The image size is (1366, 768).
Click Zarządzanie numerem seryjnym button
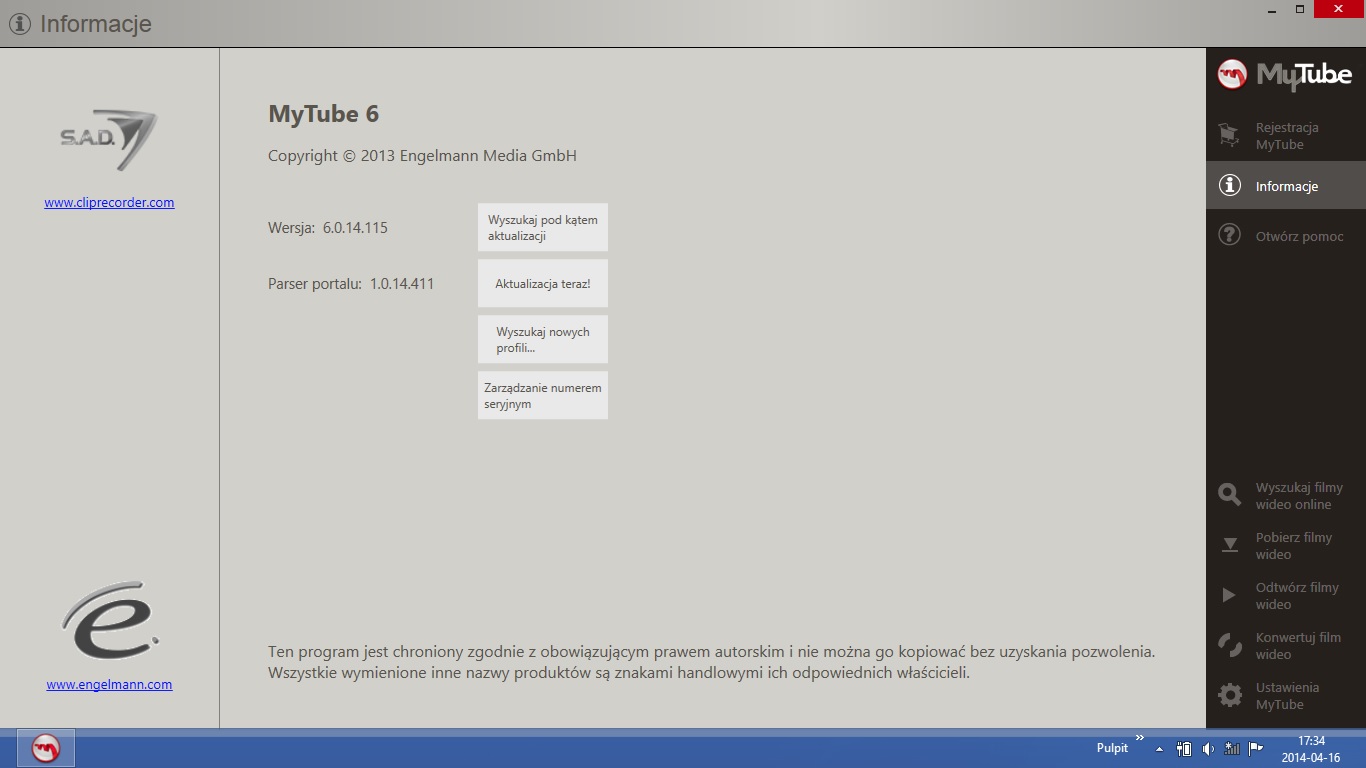click(543, 395)
